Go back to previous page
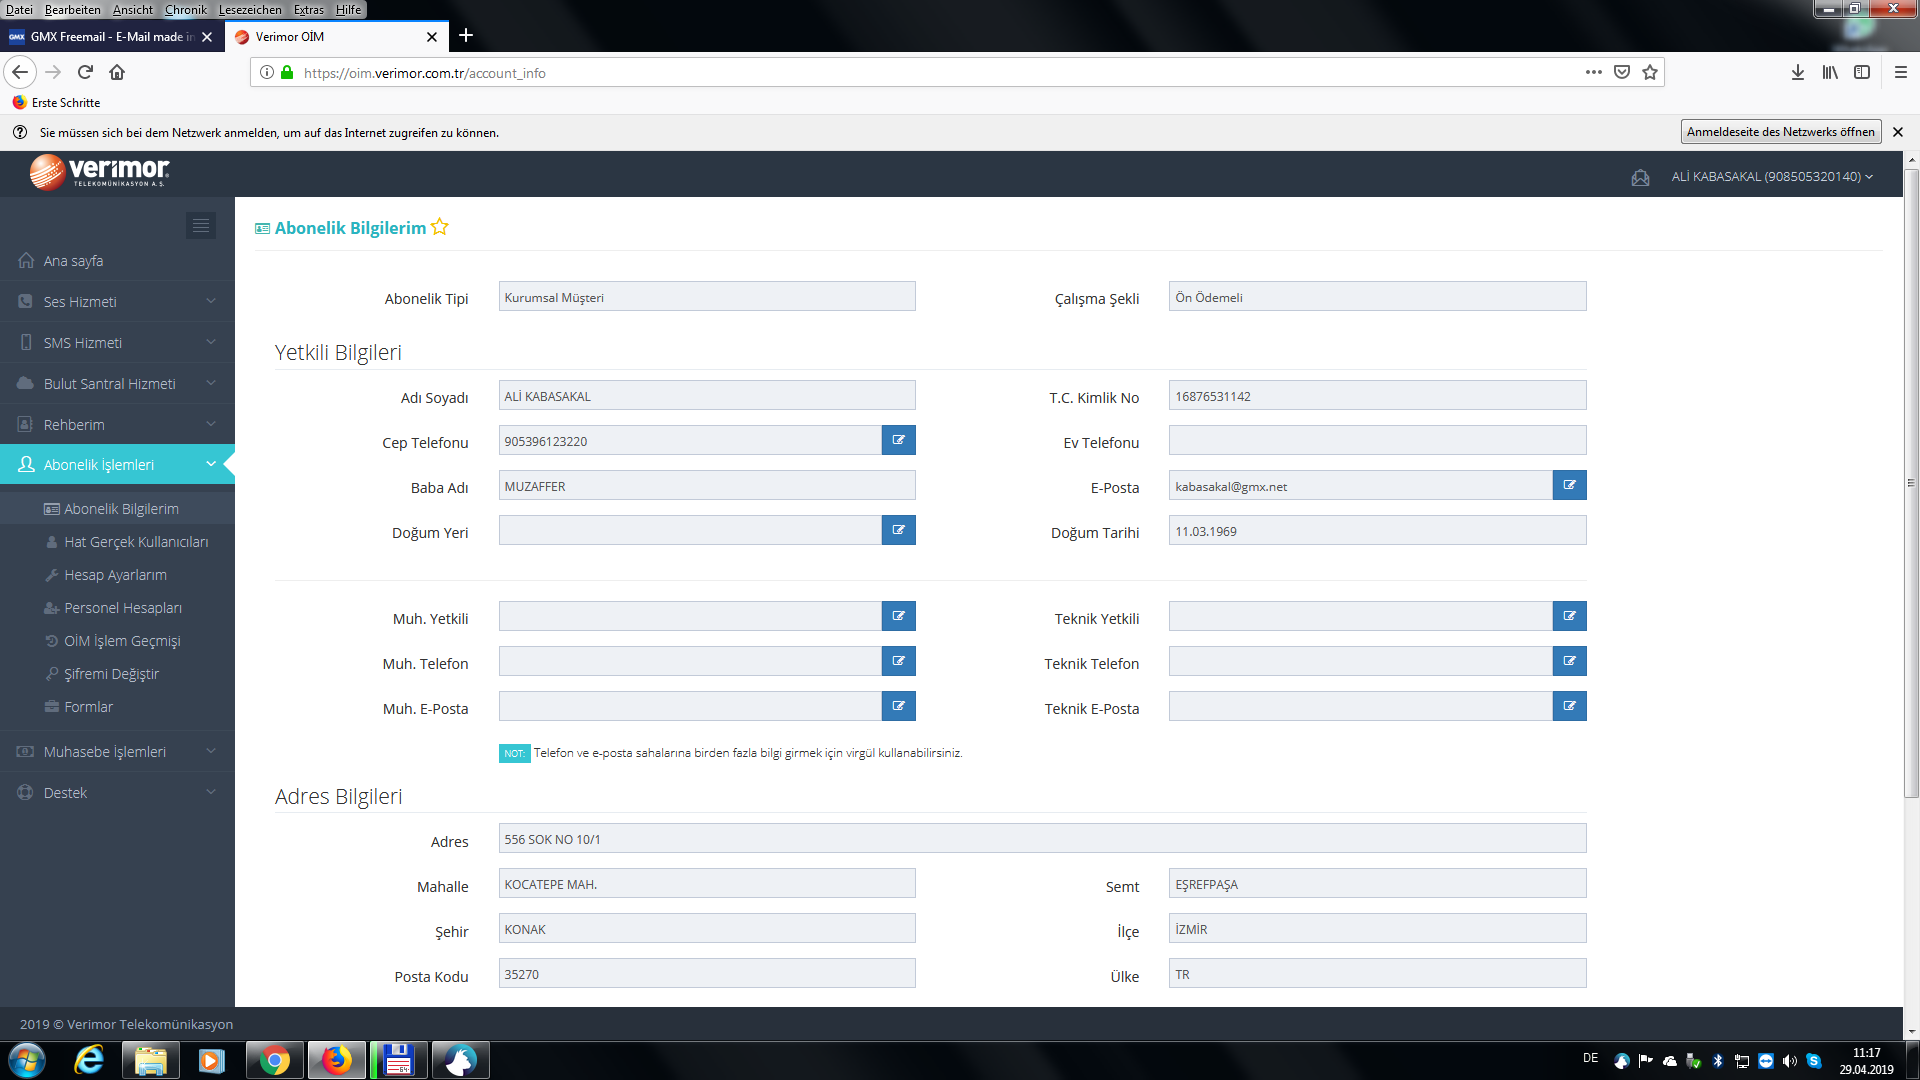The image size is (1920, 1080). [x=20, y=72]
